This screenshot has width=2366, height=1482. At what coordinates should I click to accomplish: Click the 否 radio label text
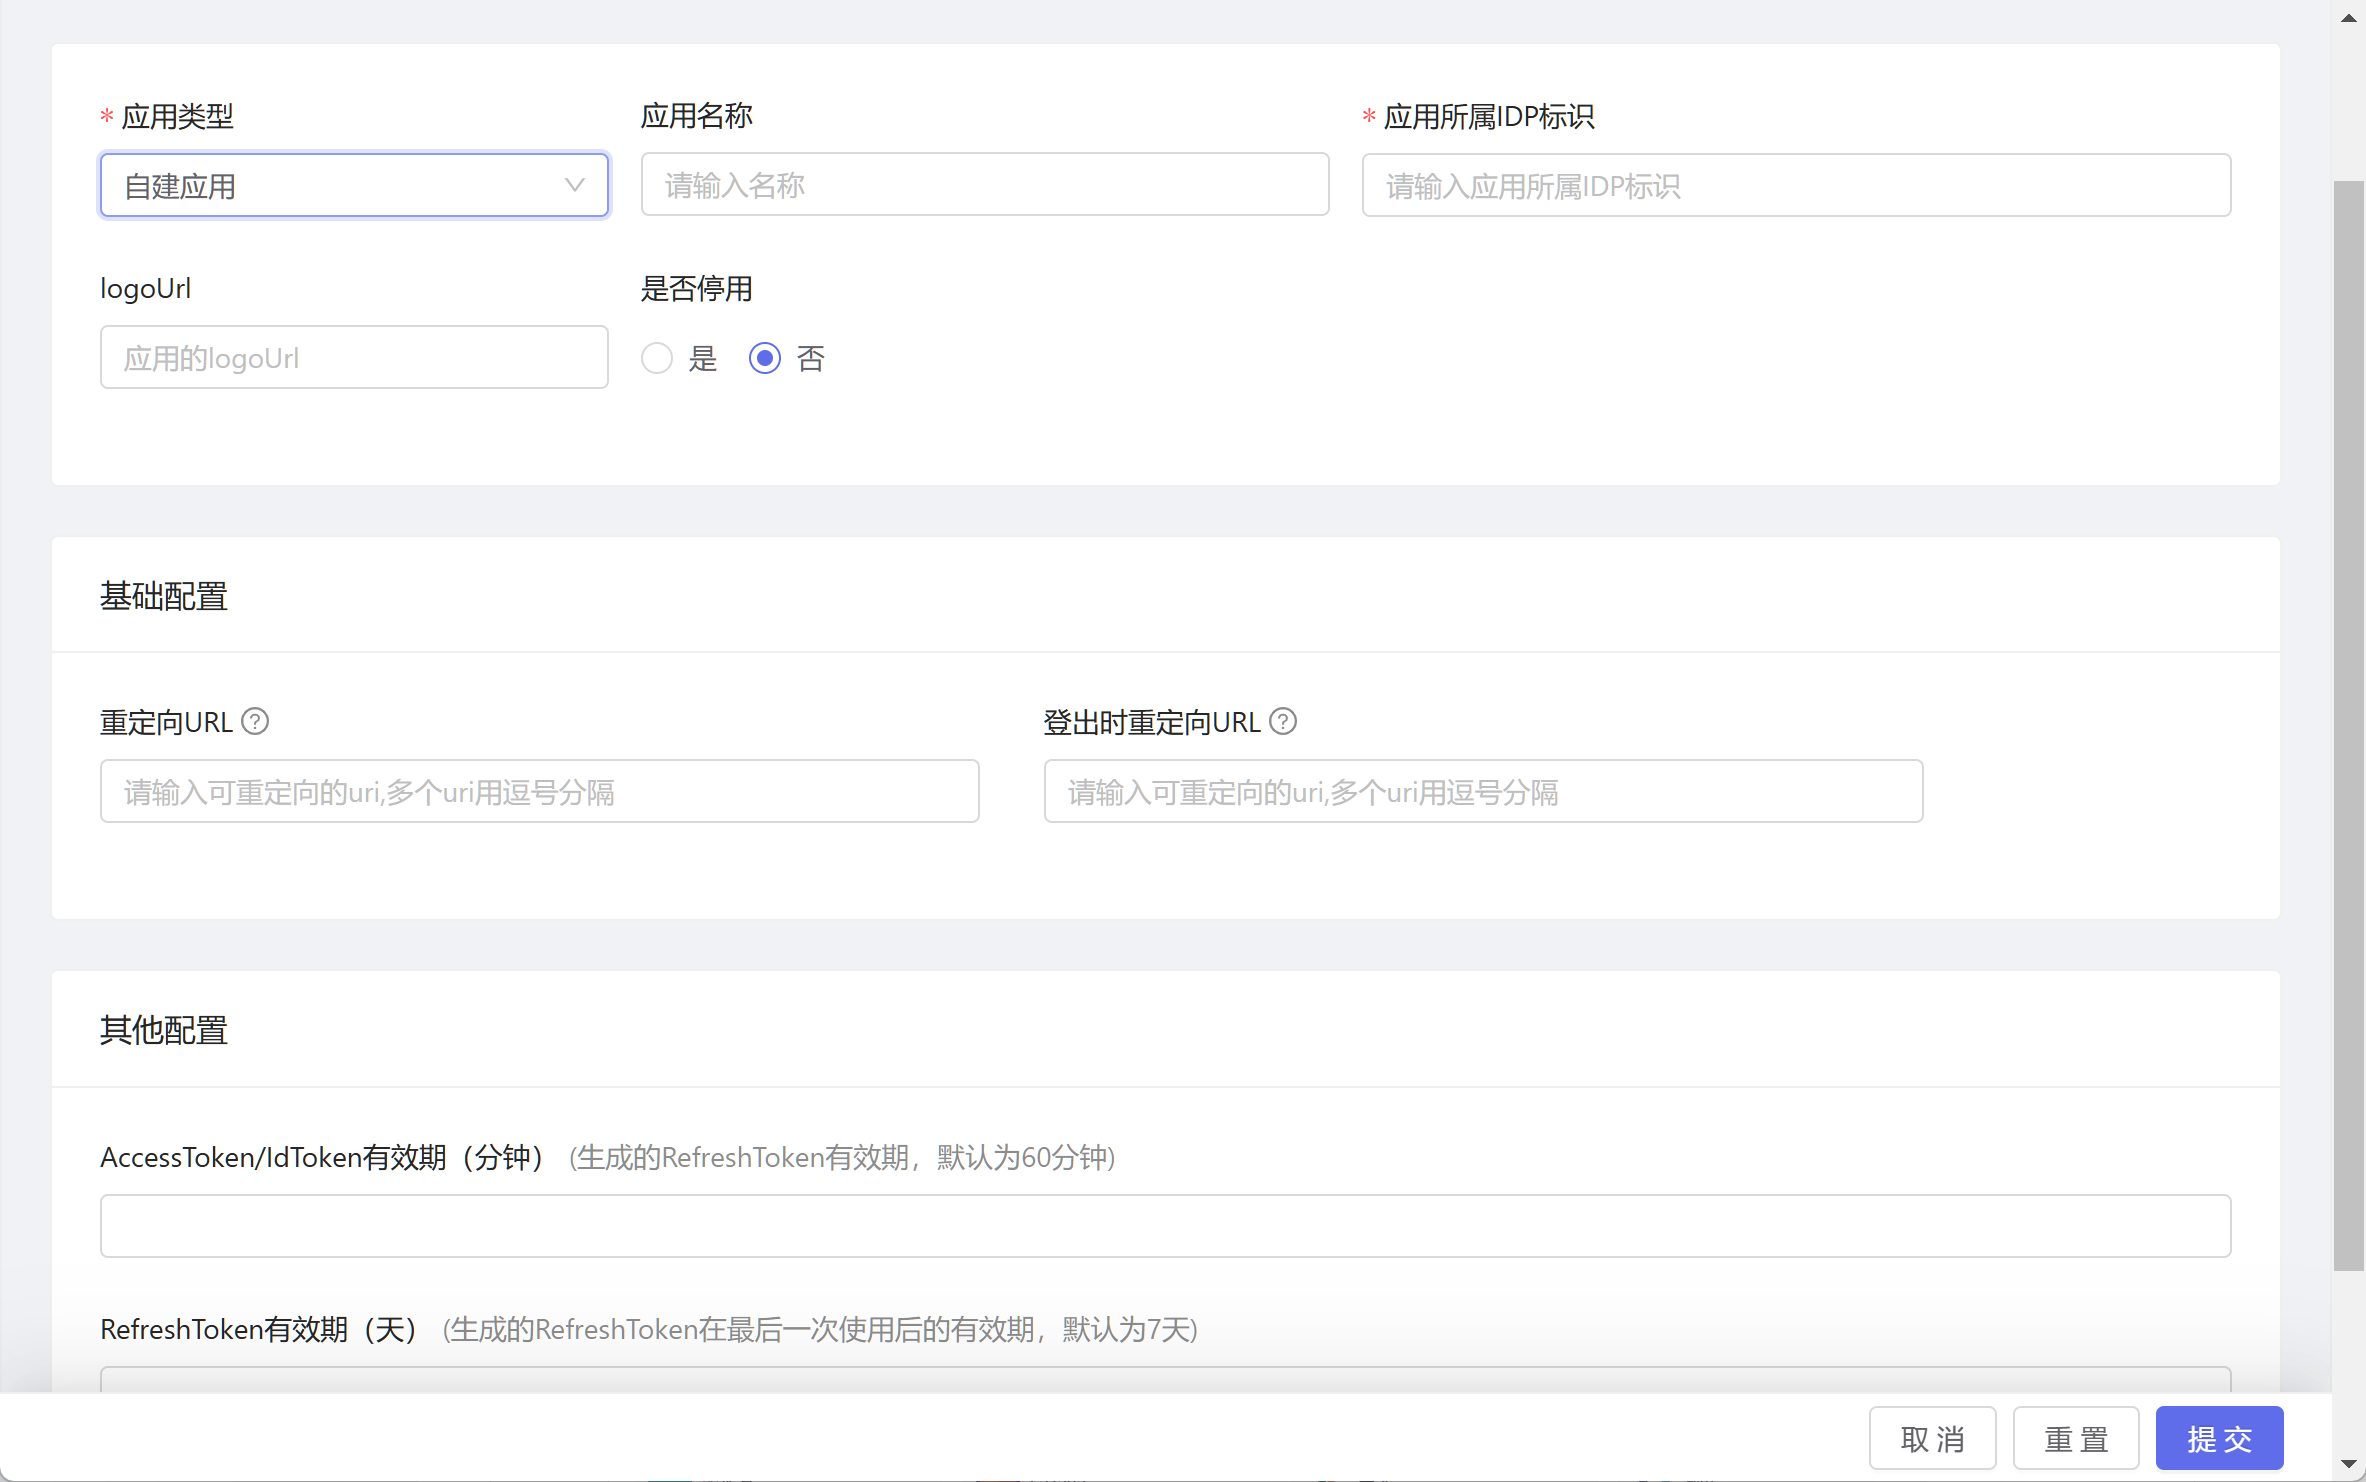pyautogui.click(x=810, y=358)
